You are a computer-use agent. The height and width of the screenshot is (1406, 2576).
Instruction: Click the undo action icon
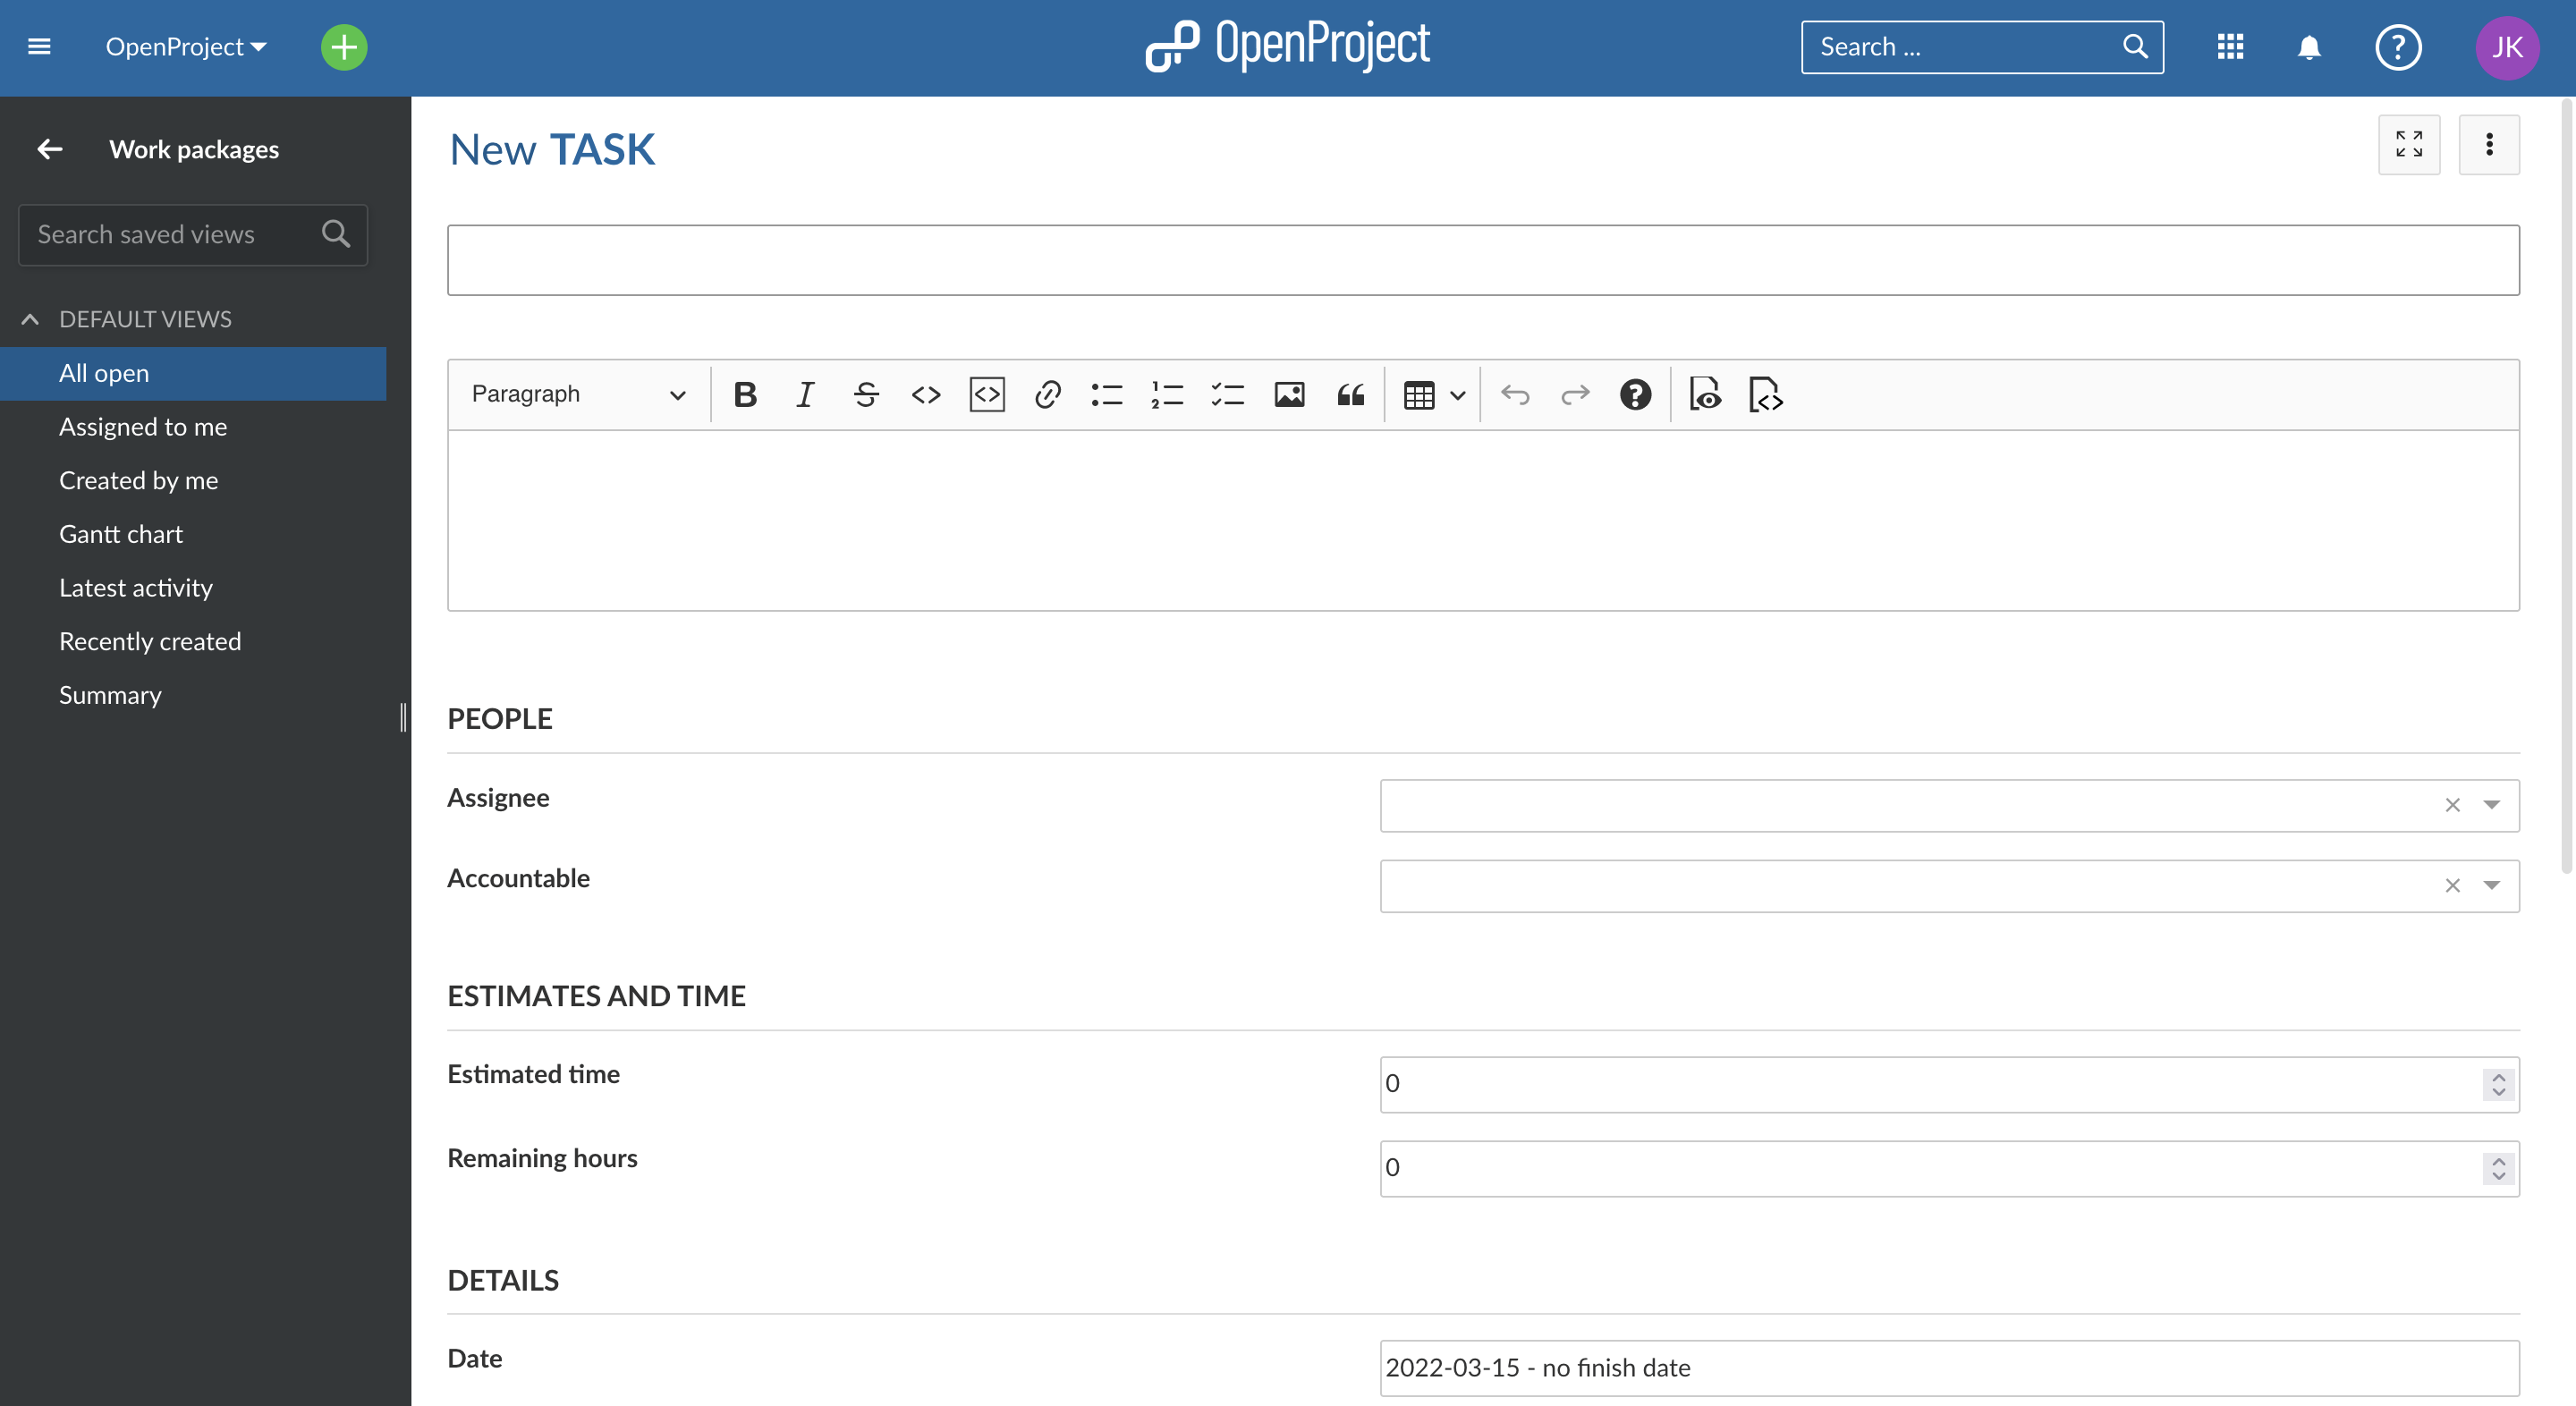click(1515, 394)
